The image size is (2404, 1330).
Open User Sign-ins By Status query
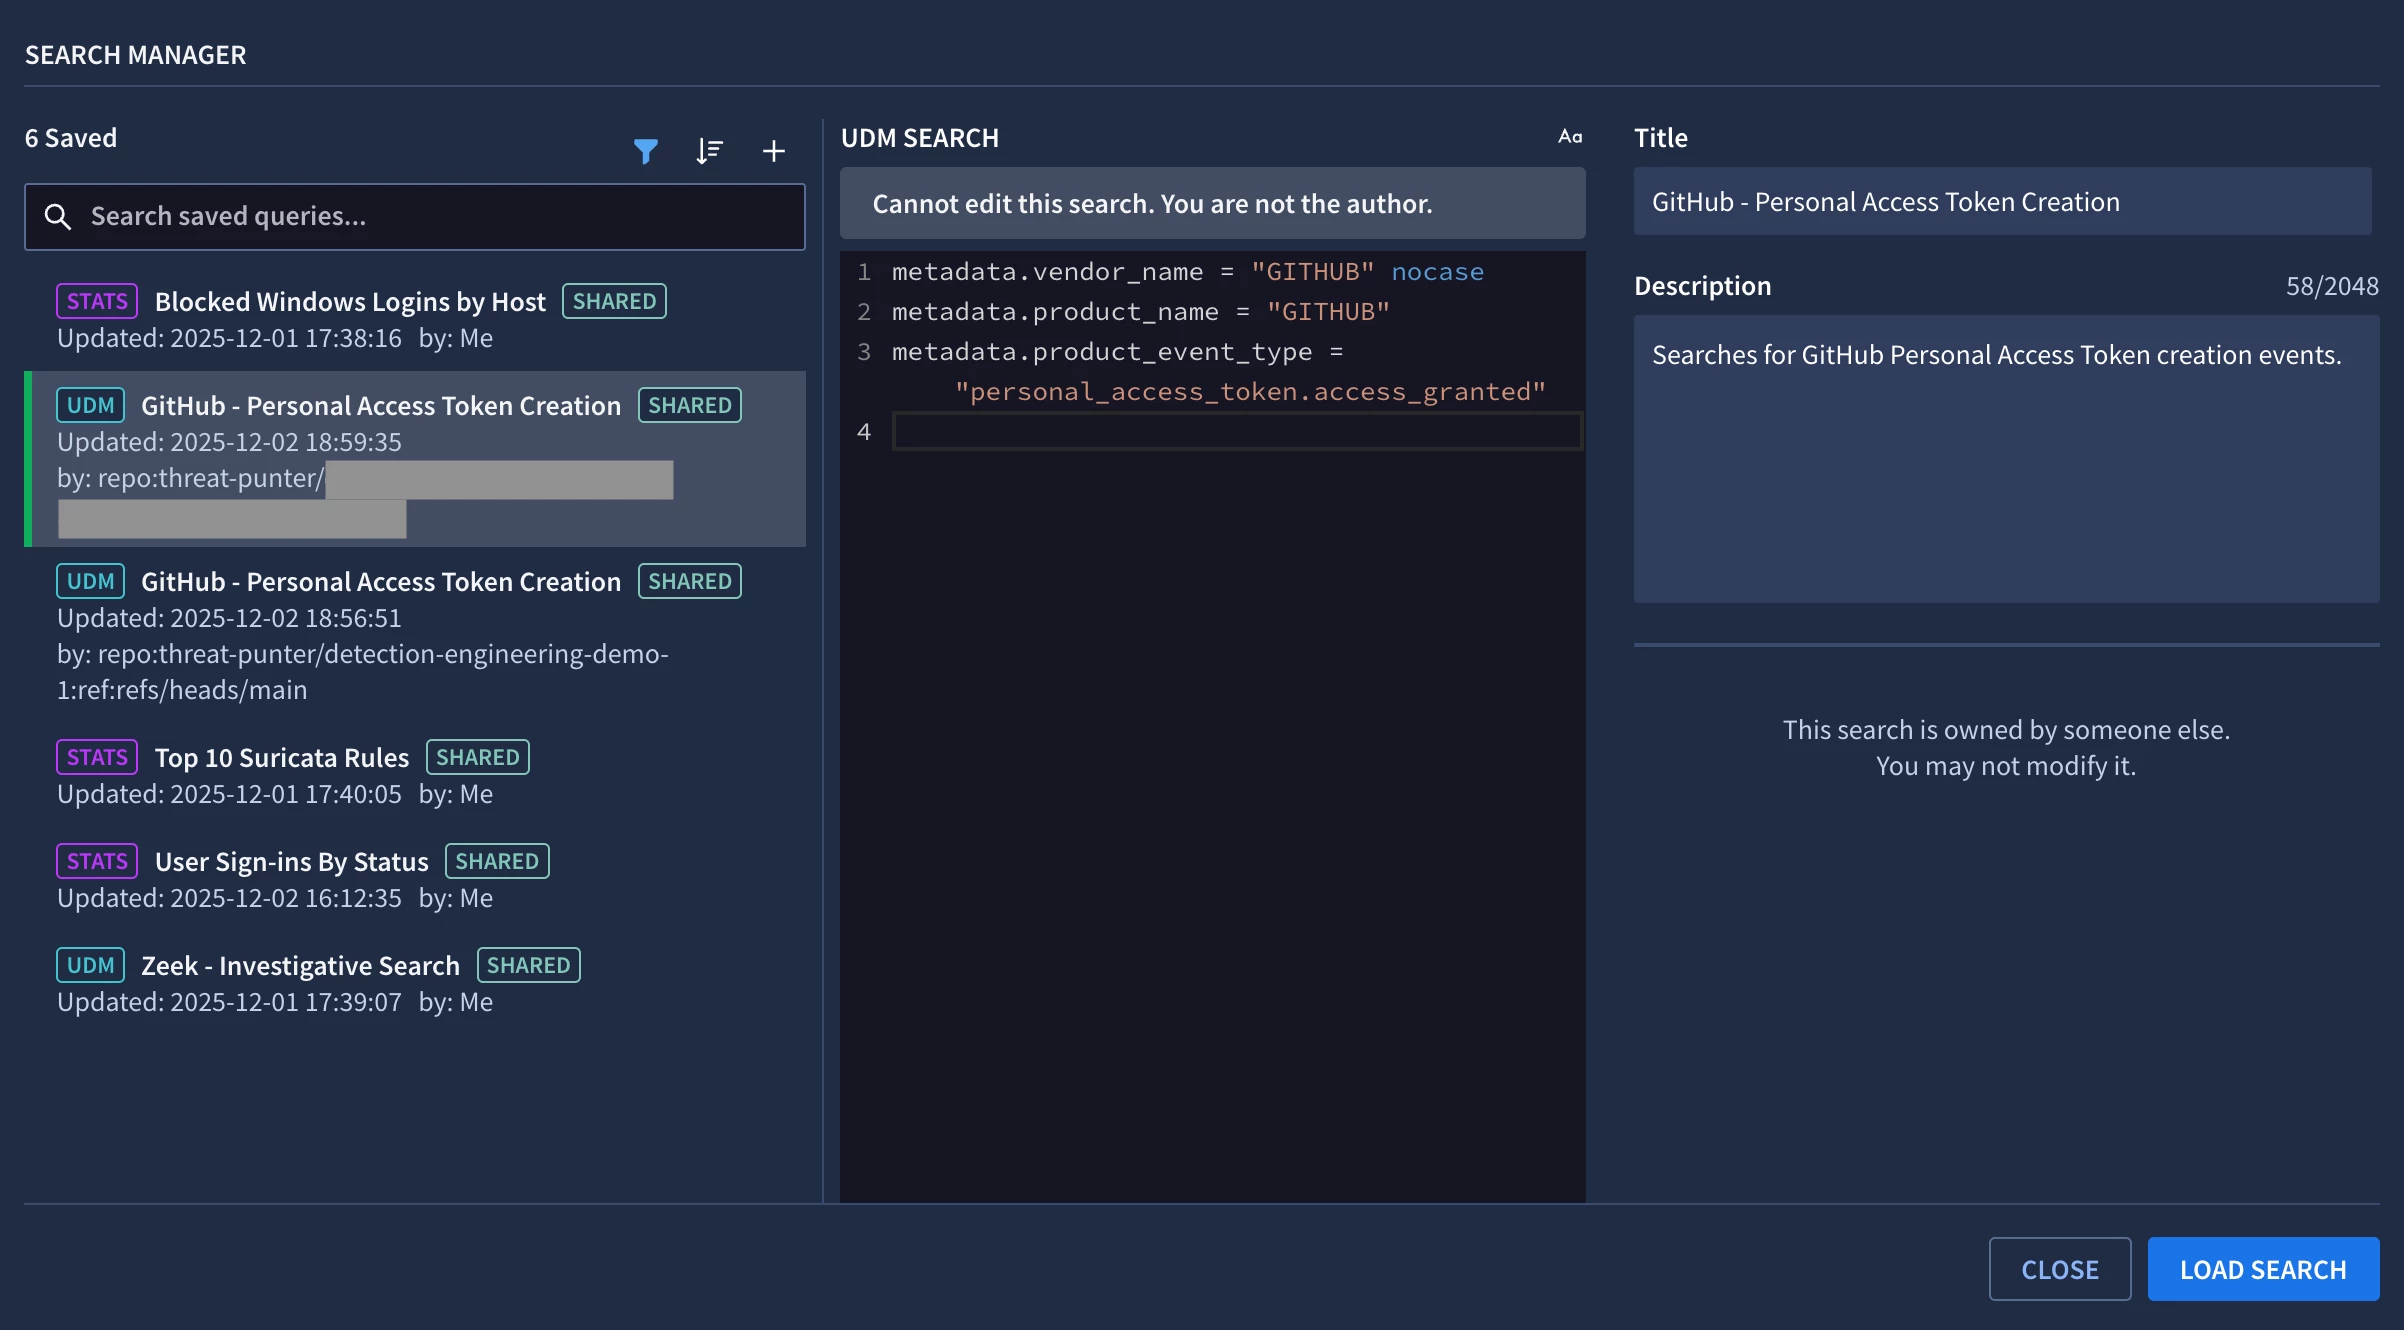point(291,862)
